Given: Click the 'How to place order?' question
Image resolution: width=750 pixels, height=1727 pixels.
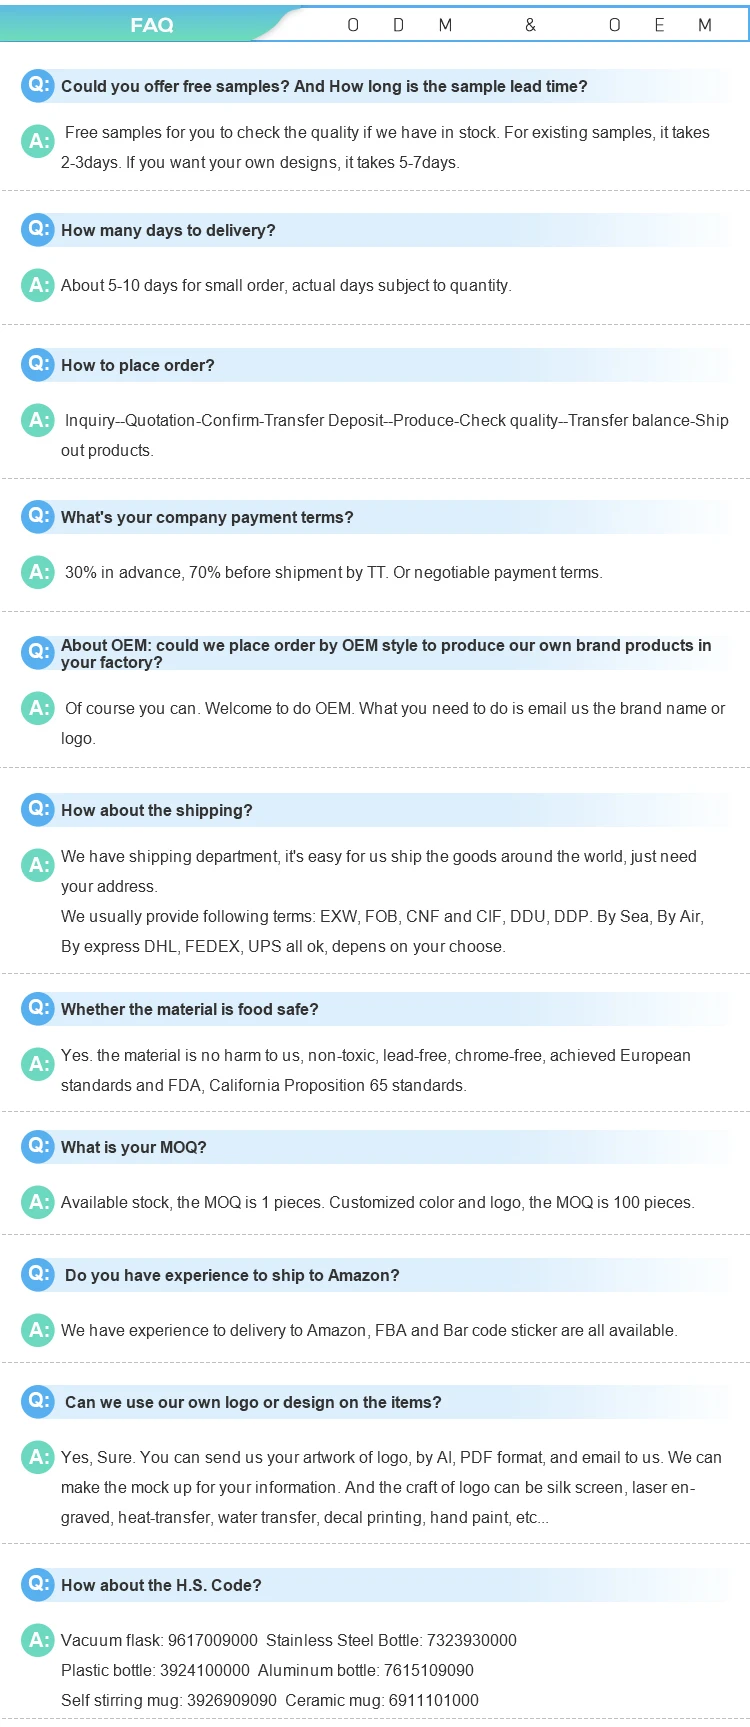Looking at the screenshot, I should 138,365.
